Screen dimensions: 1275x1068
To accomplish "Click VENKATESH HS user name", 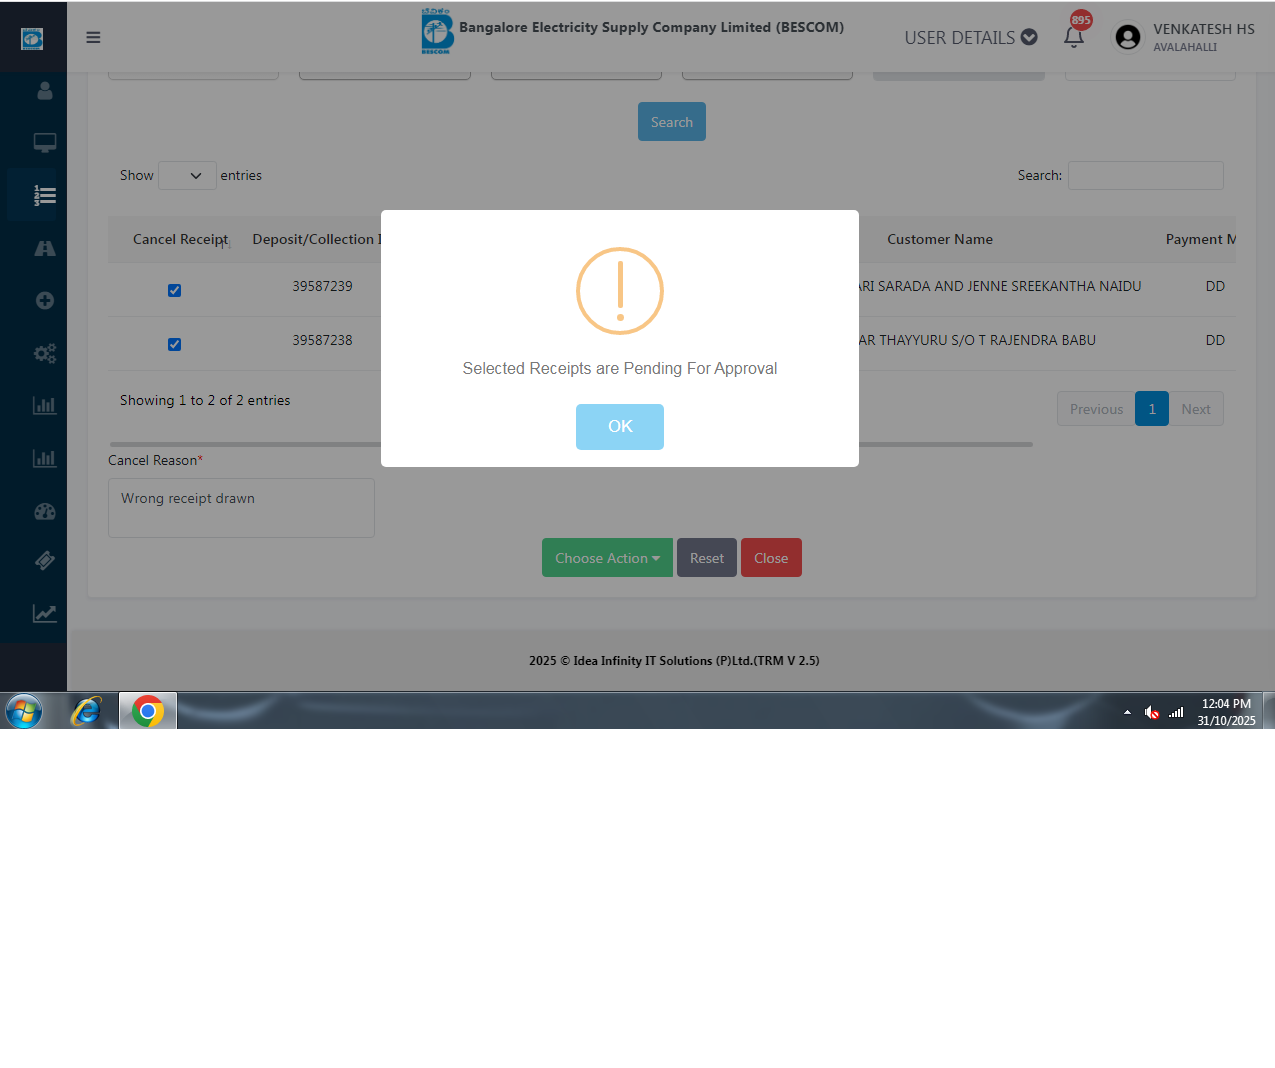I will [x=1204, y=29].
